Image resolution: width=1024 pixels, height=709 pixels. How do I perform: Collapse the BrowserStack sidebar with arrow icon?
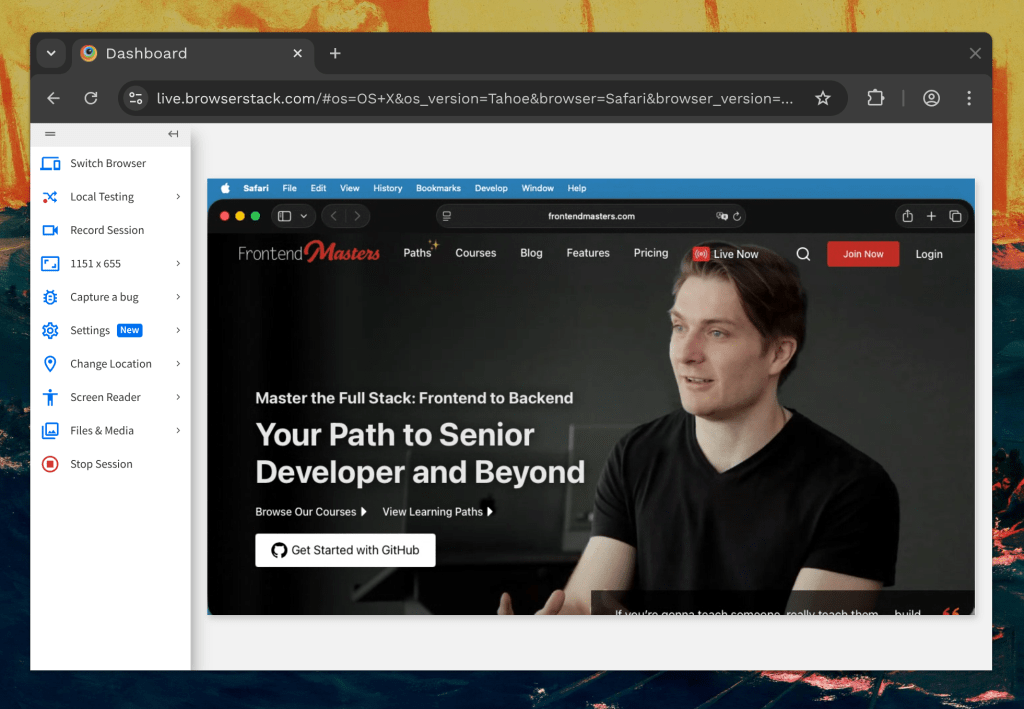click(173, 134)
